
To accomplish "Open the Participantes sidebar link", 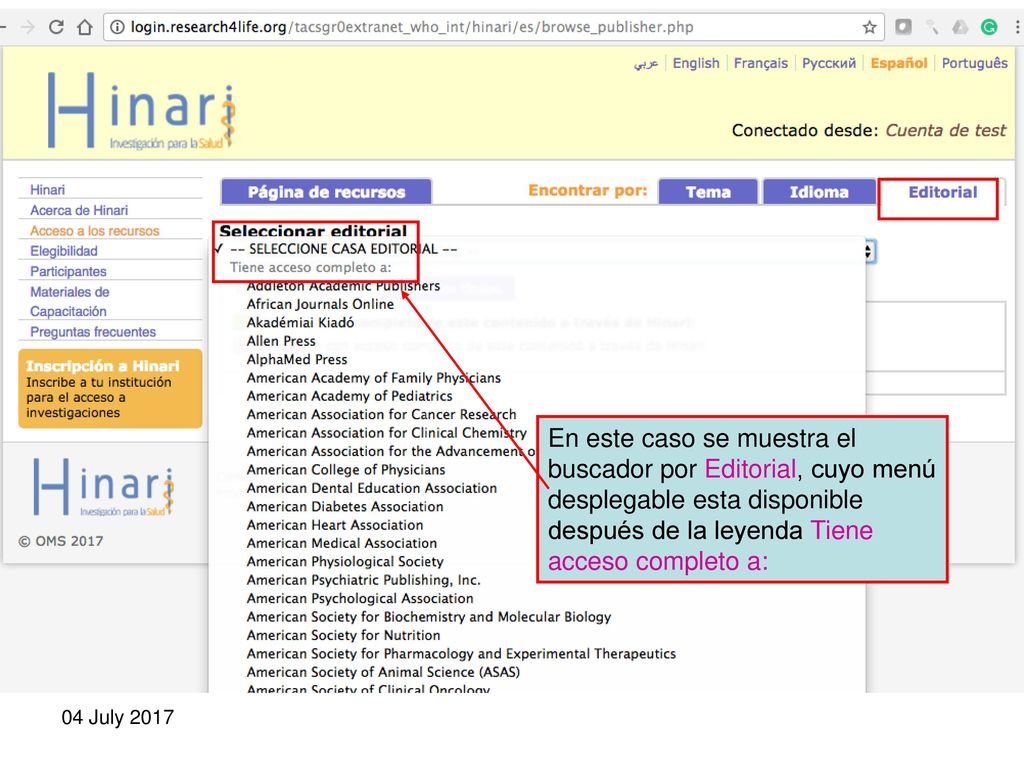I will tap(68, 271).
